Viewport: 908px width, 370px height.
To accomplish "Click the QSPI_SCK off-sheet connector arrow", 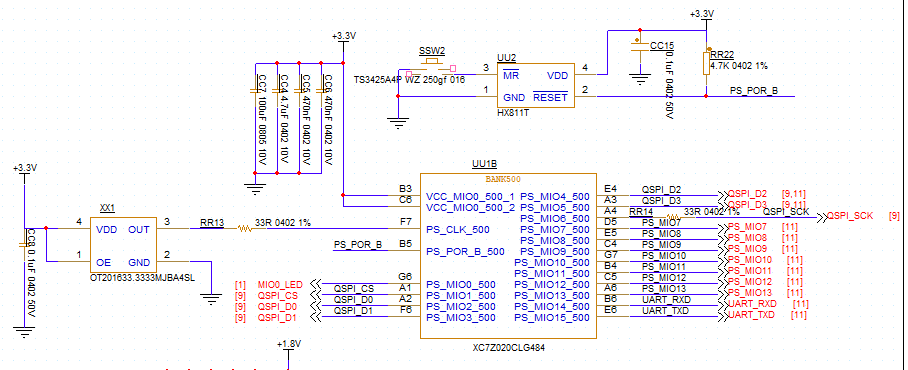I will click(821, 217).
